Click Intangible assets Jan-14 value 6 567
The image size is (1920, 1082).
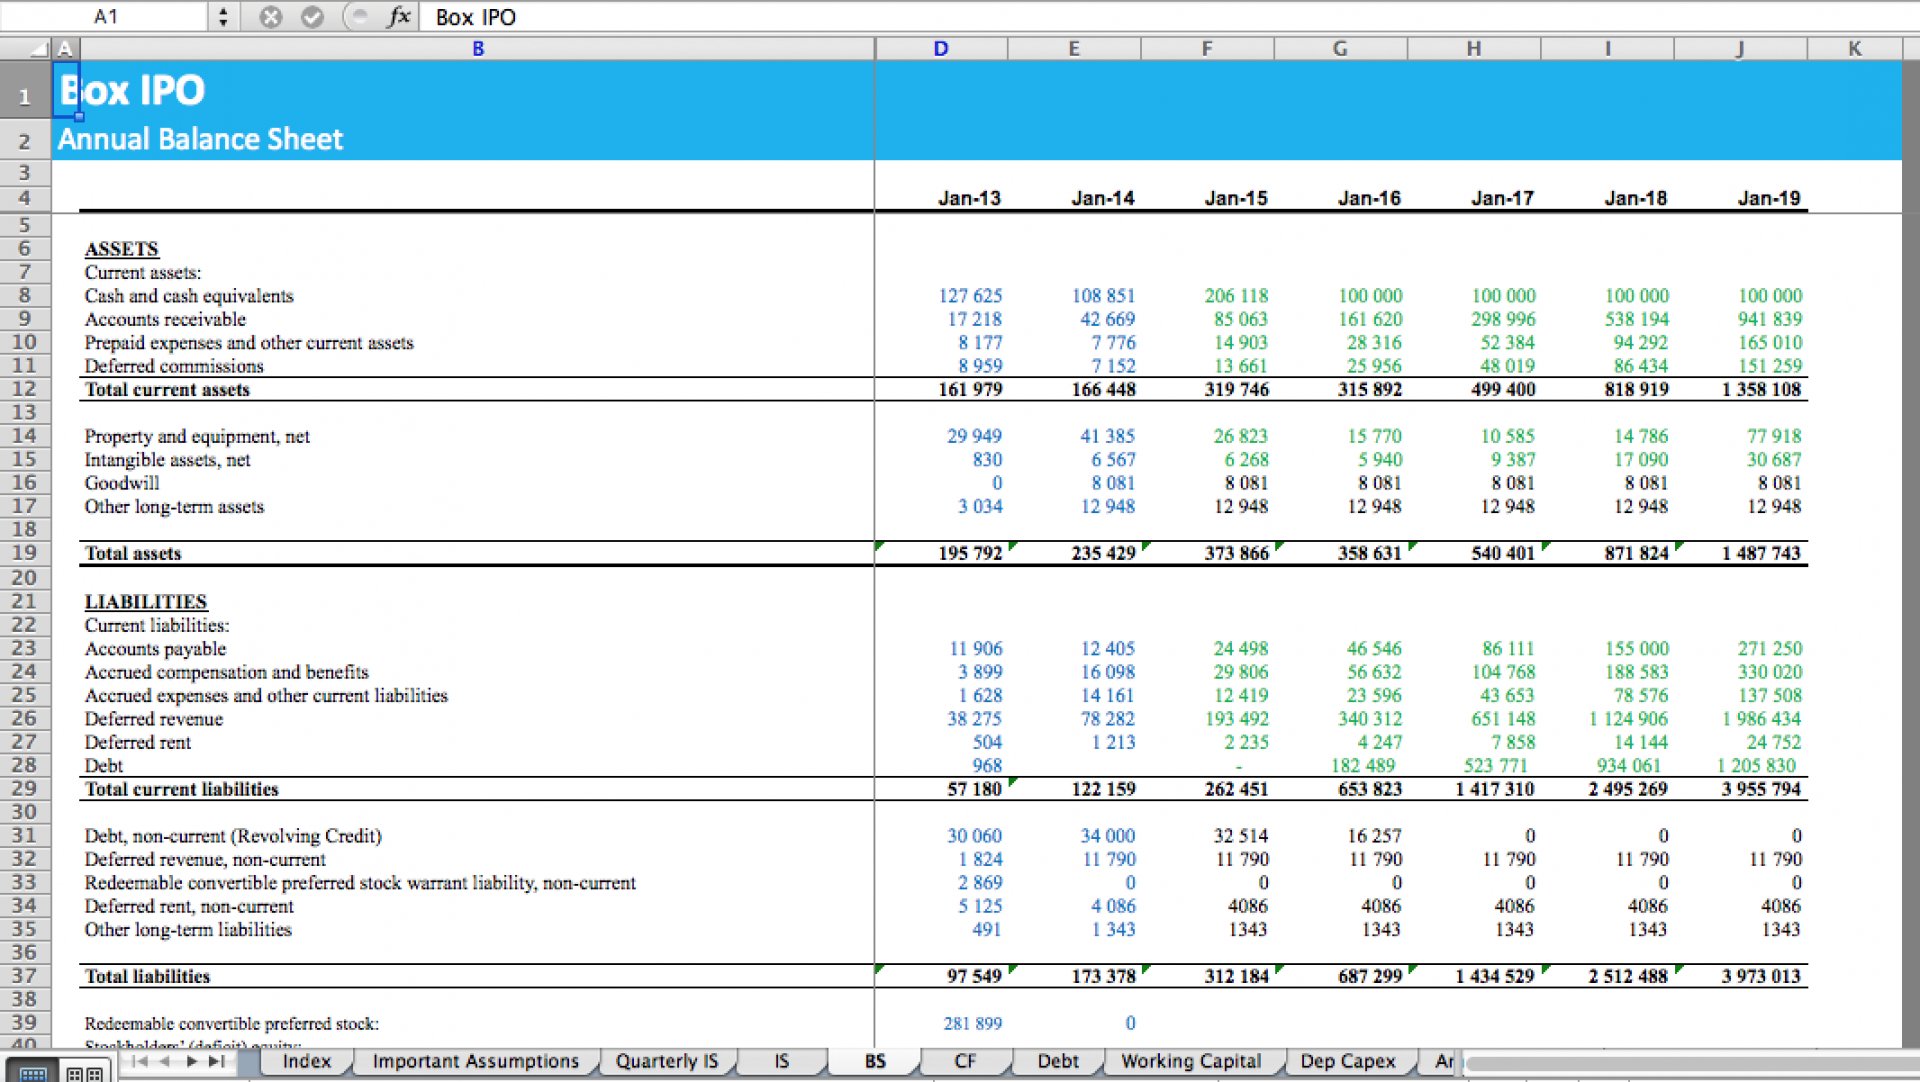(x=1113, y=460)
